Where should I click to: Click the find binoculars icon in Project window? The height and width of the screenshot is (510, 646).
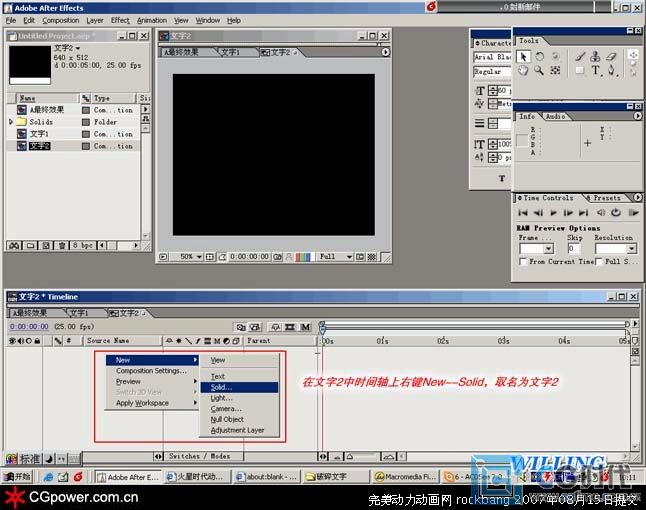14,246
